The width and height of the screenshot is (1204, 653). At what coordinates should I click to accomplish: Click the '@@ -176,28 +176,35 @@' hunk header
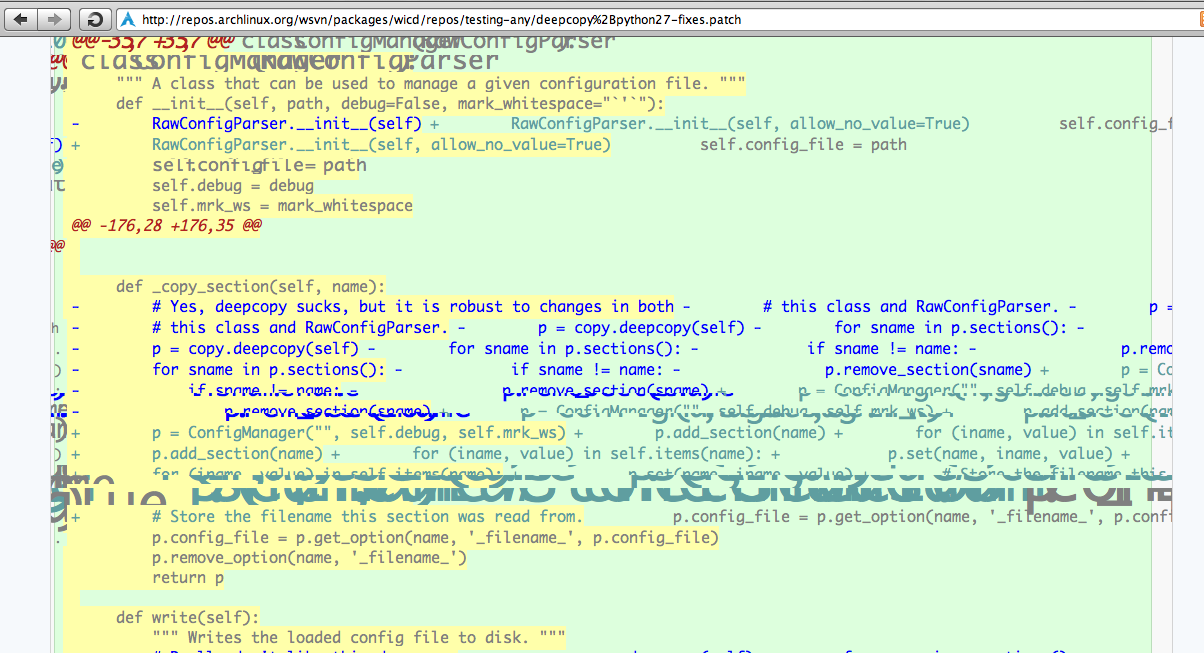[166, 226]
